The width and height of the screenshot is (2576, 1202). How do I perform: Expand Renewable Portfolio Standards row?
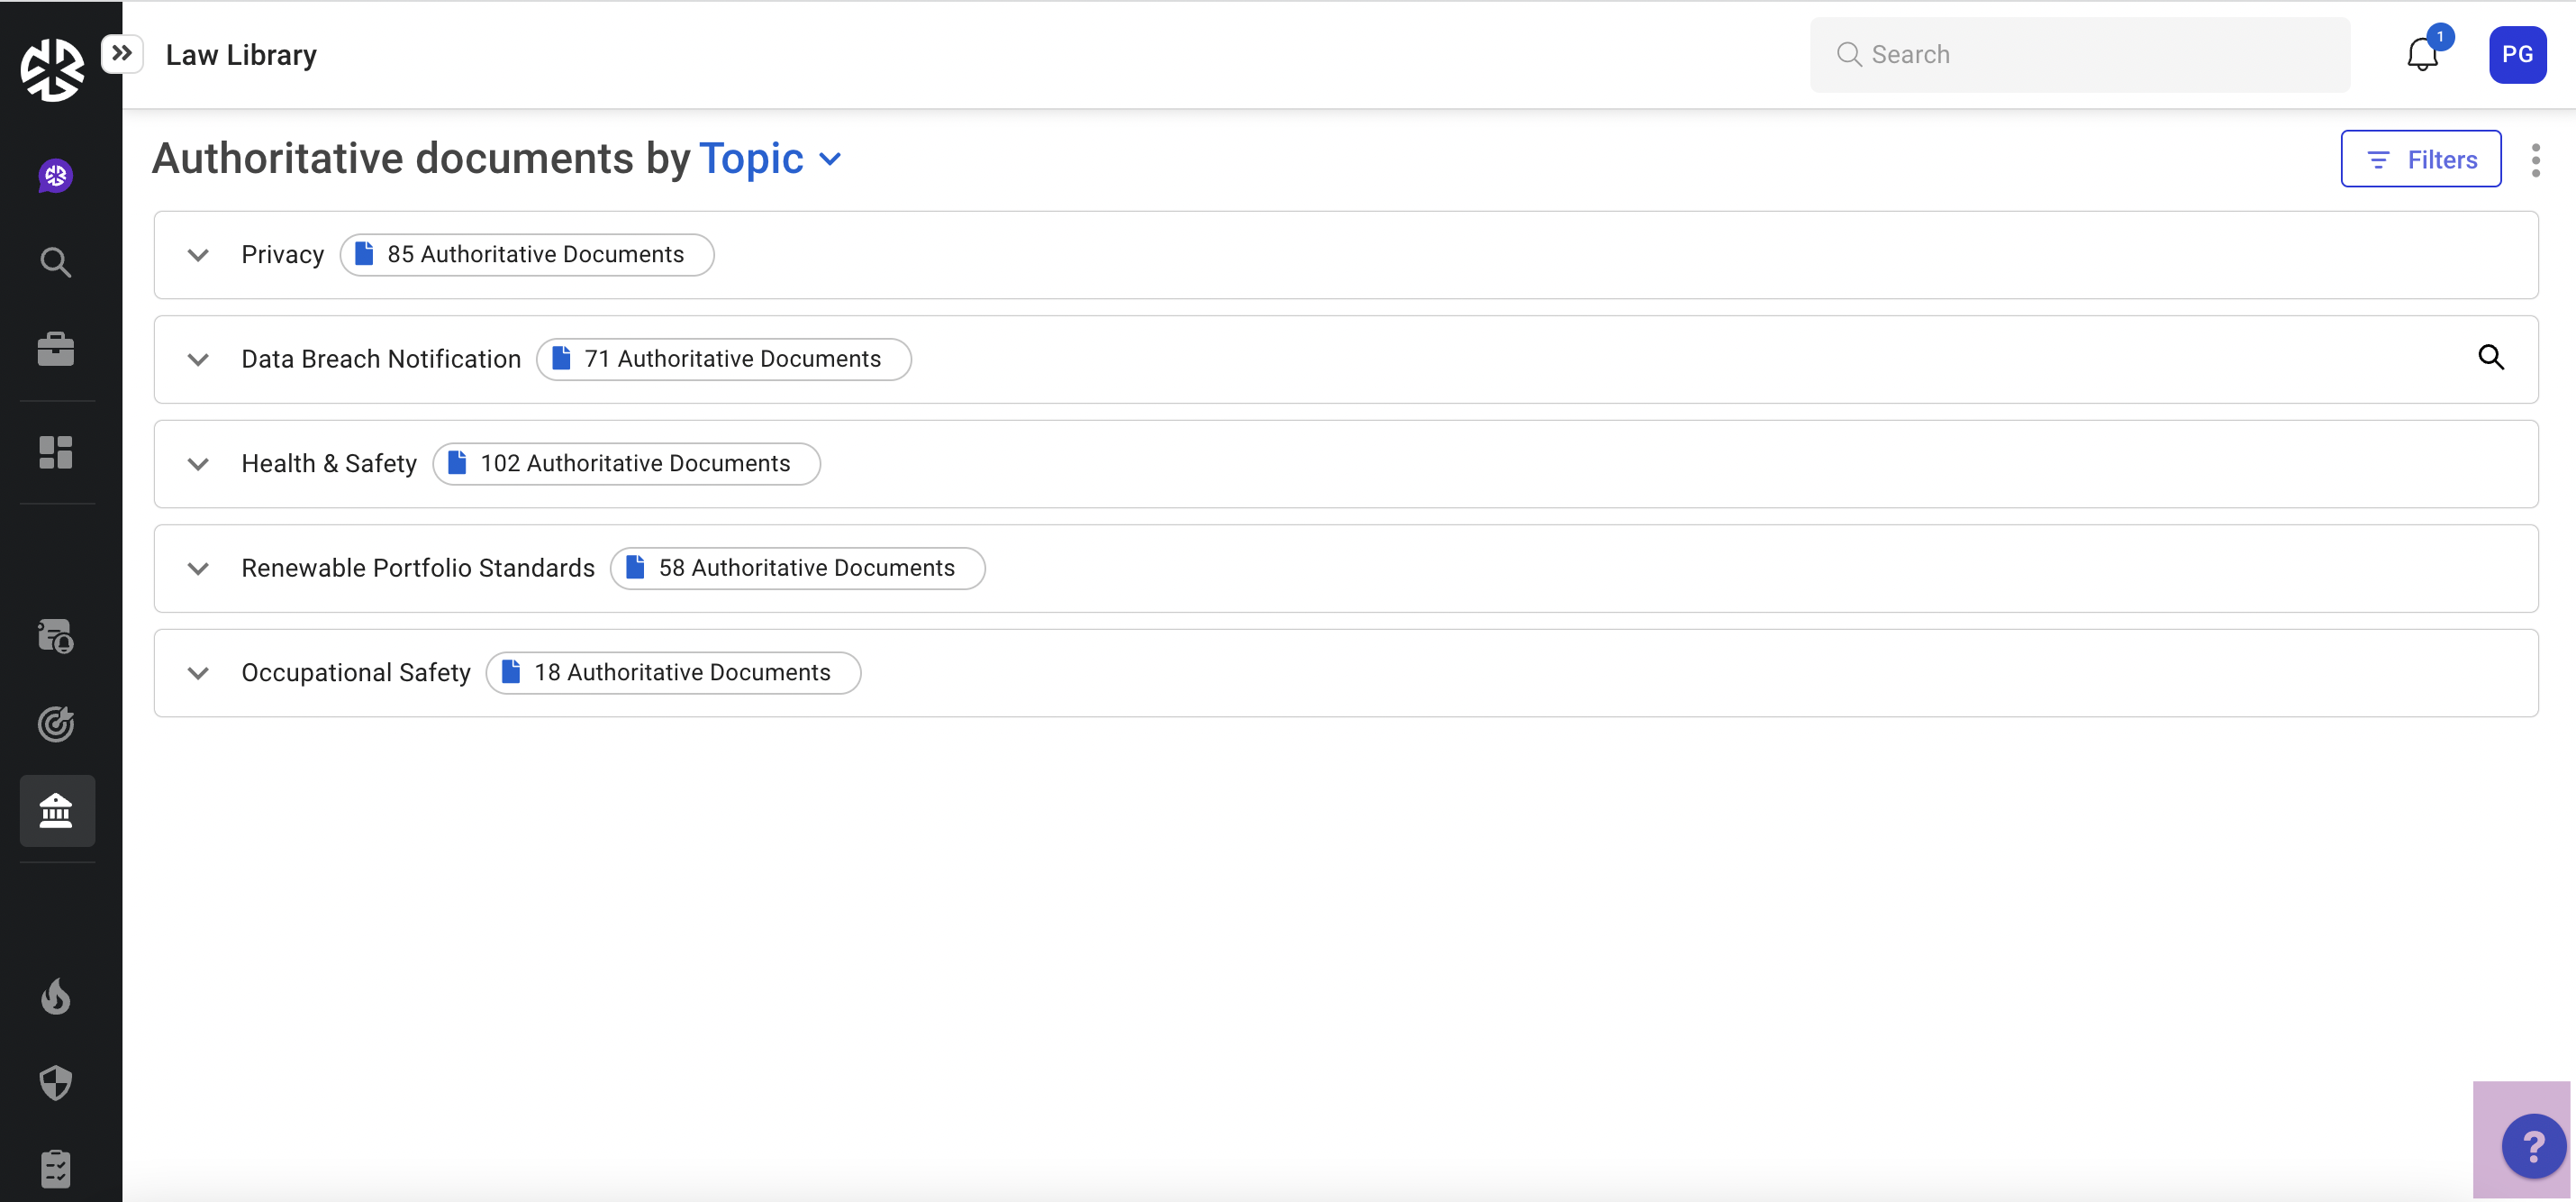click(x=198, y=568)
